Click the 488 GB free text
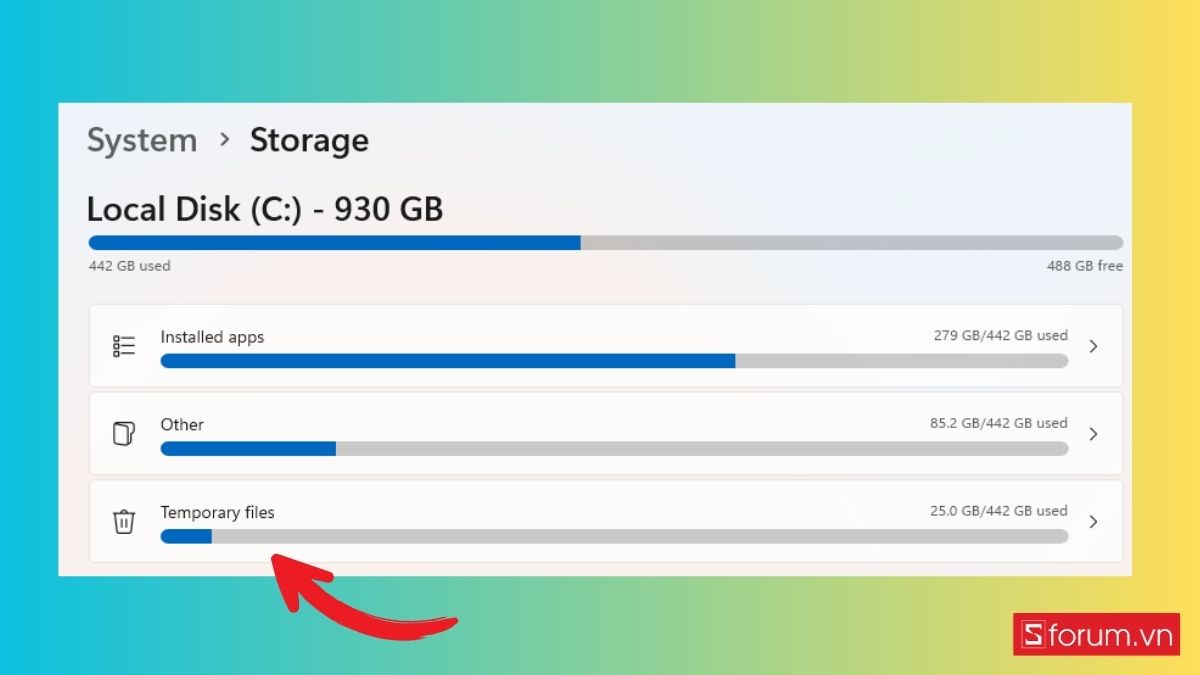Viewport: 1200px width, 675px height. (1085, 266)
